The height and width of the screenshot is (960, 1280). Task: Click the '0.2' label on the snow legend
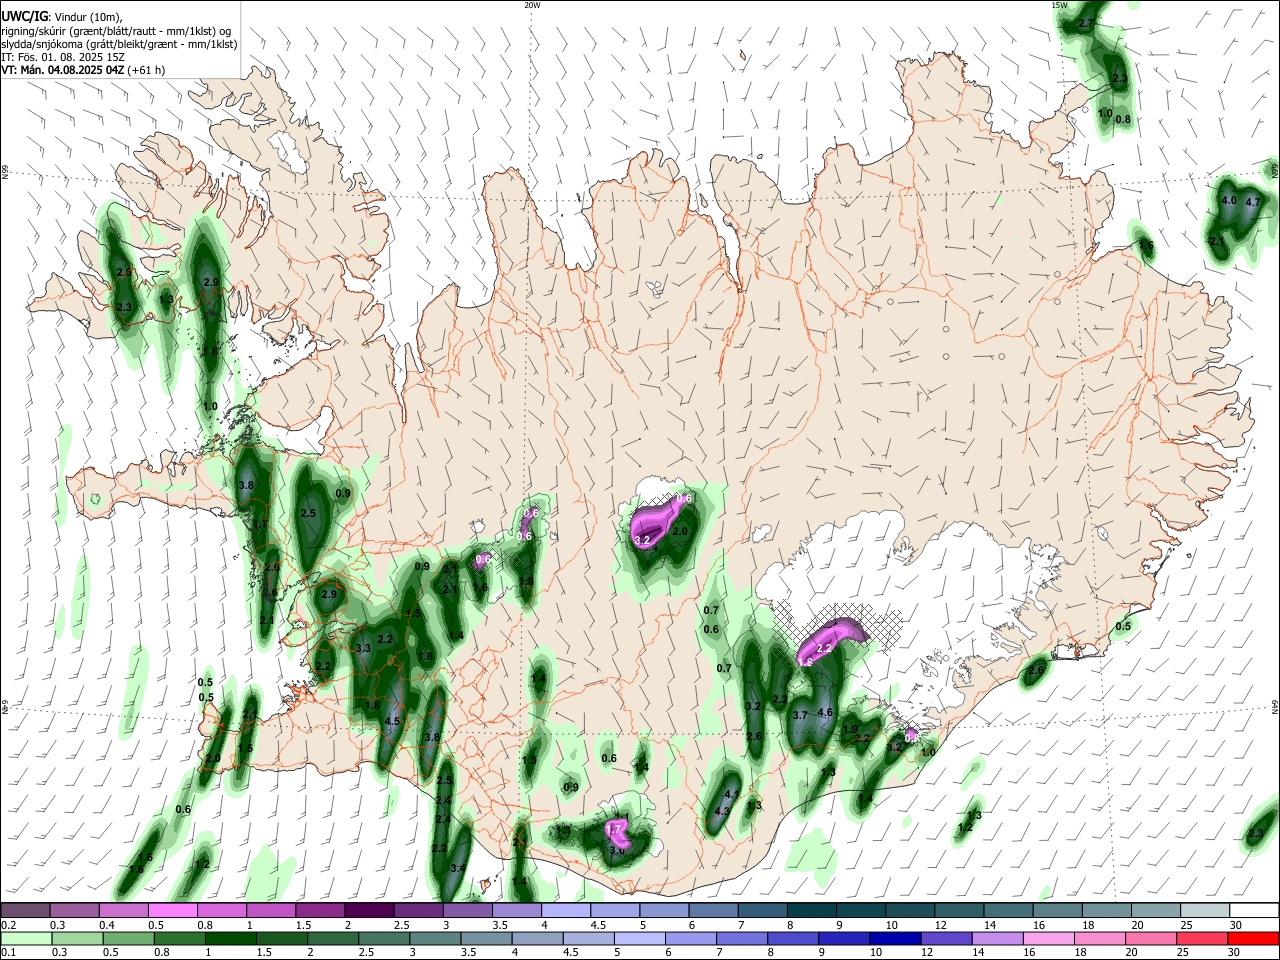8,925
